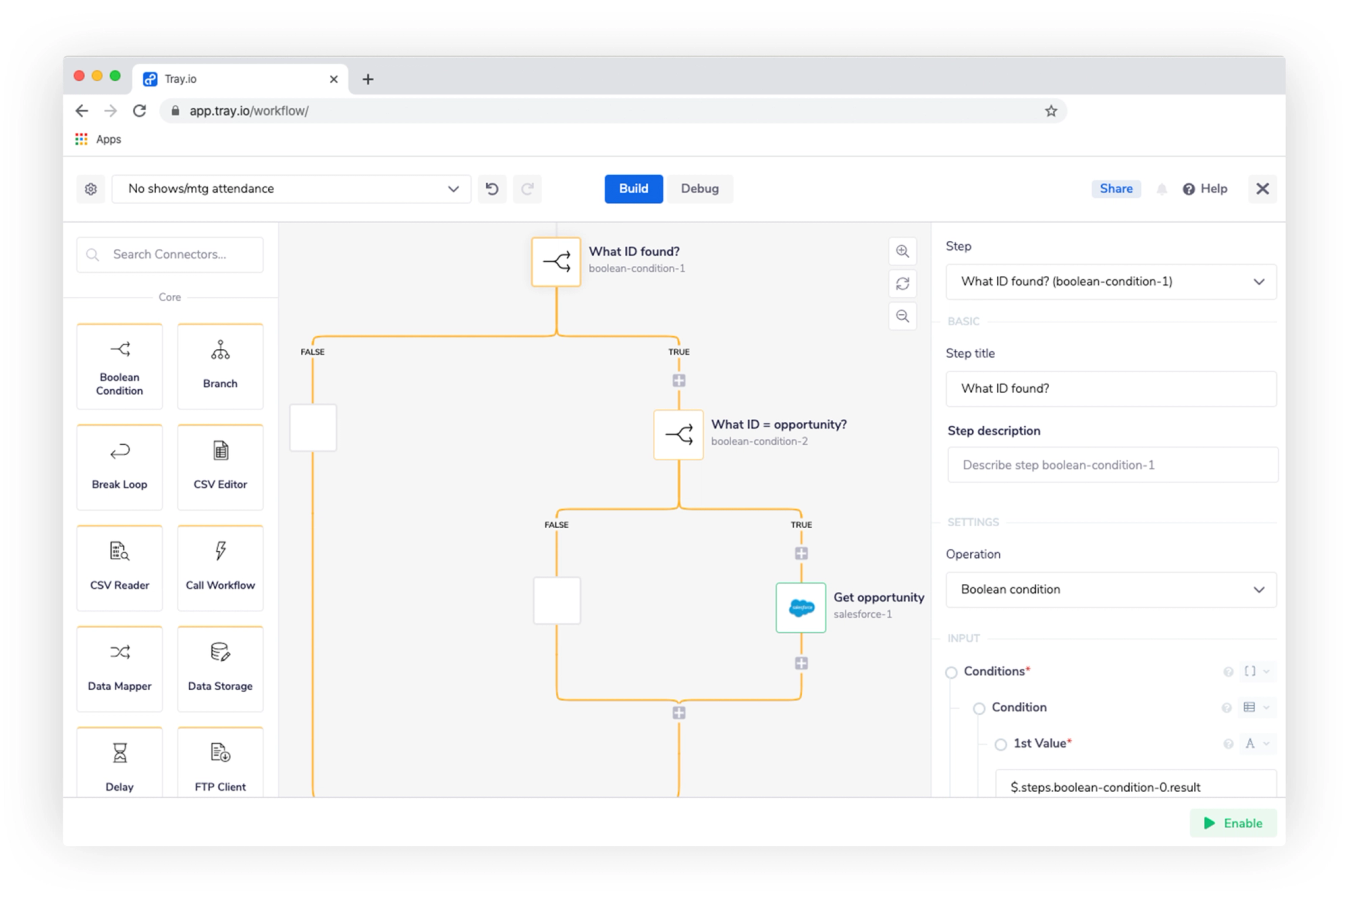The width and height of the screenshot is (1350, 900).
Task: Zoom out of the canvas
Action: pyautogui.click(x=903, y=317)
